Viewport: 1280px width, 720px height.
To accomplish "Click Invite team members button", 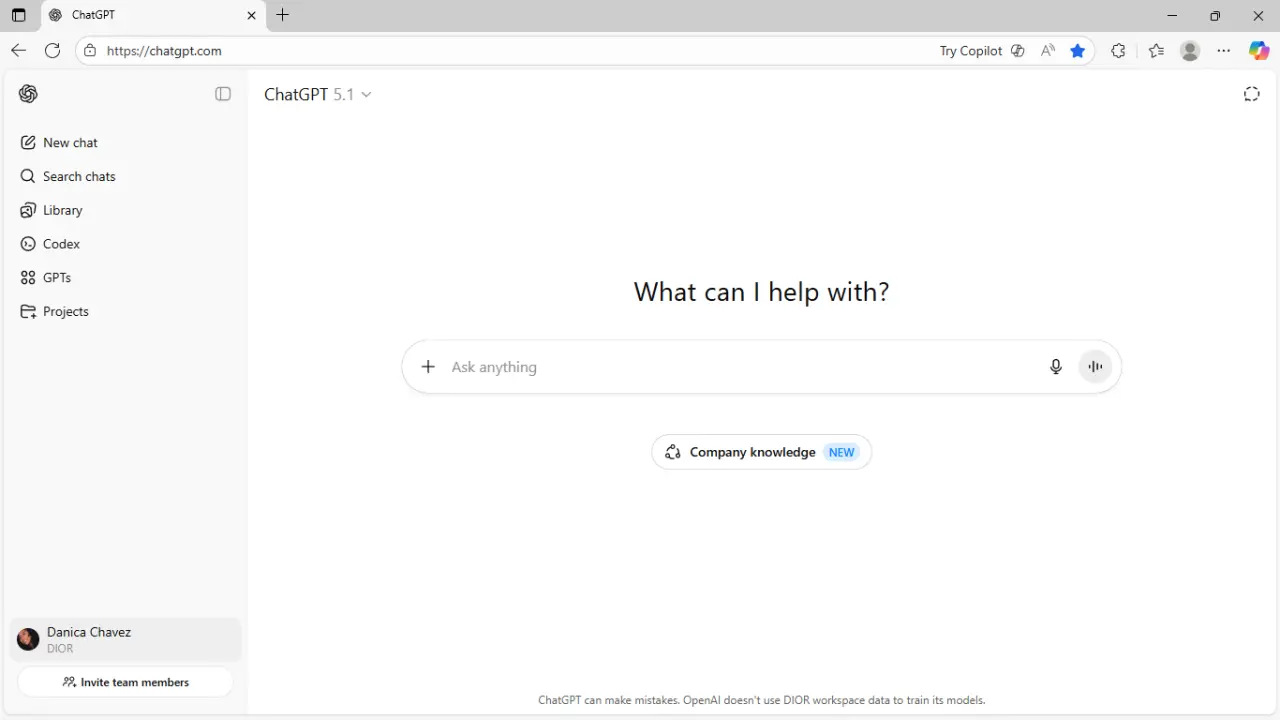I will 125,682.
